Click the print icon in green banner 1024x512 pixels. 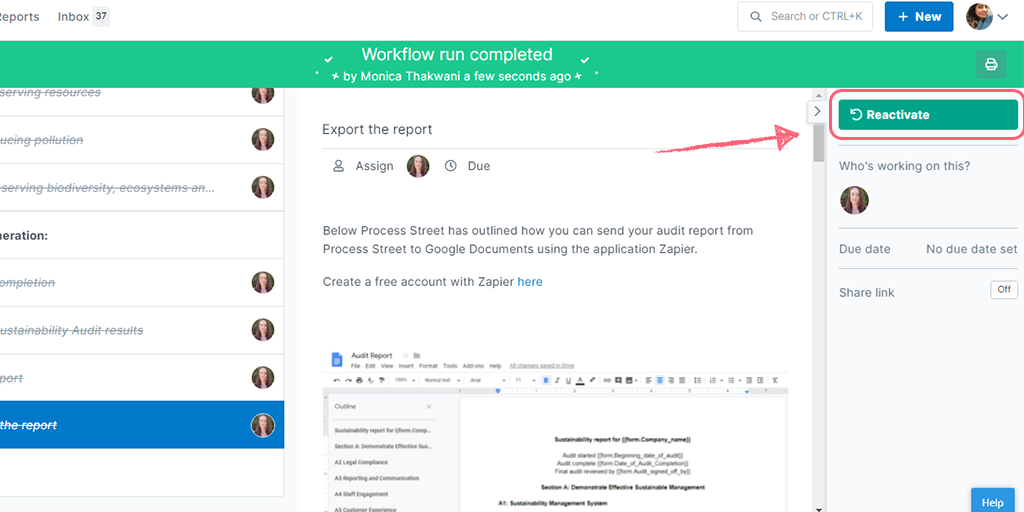coord(991,65)
